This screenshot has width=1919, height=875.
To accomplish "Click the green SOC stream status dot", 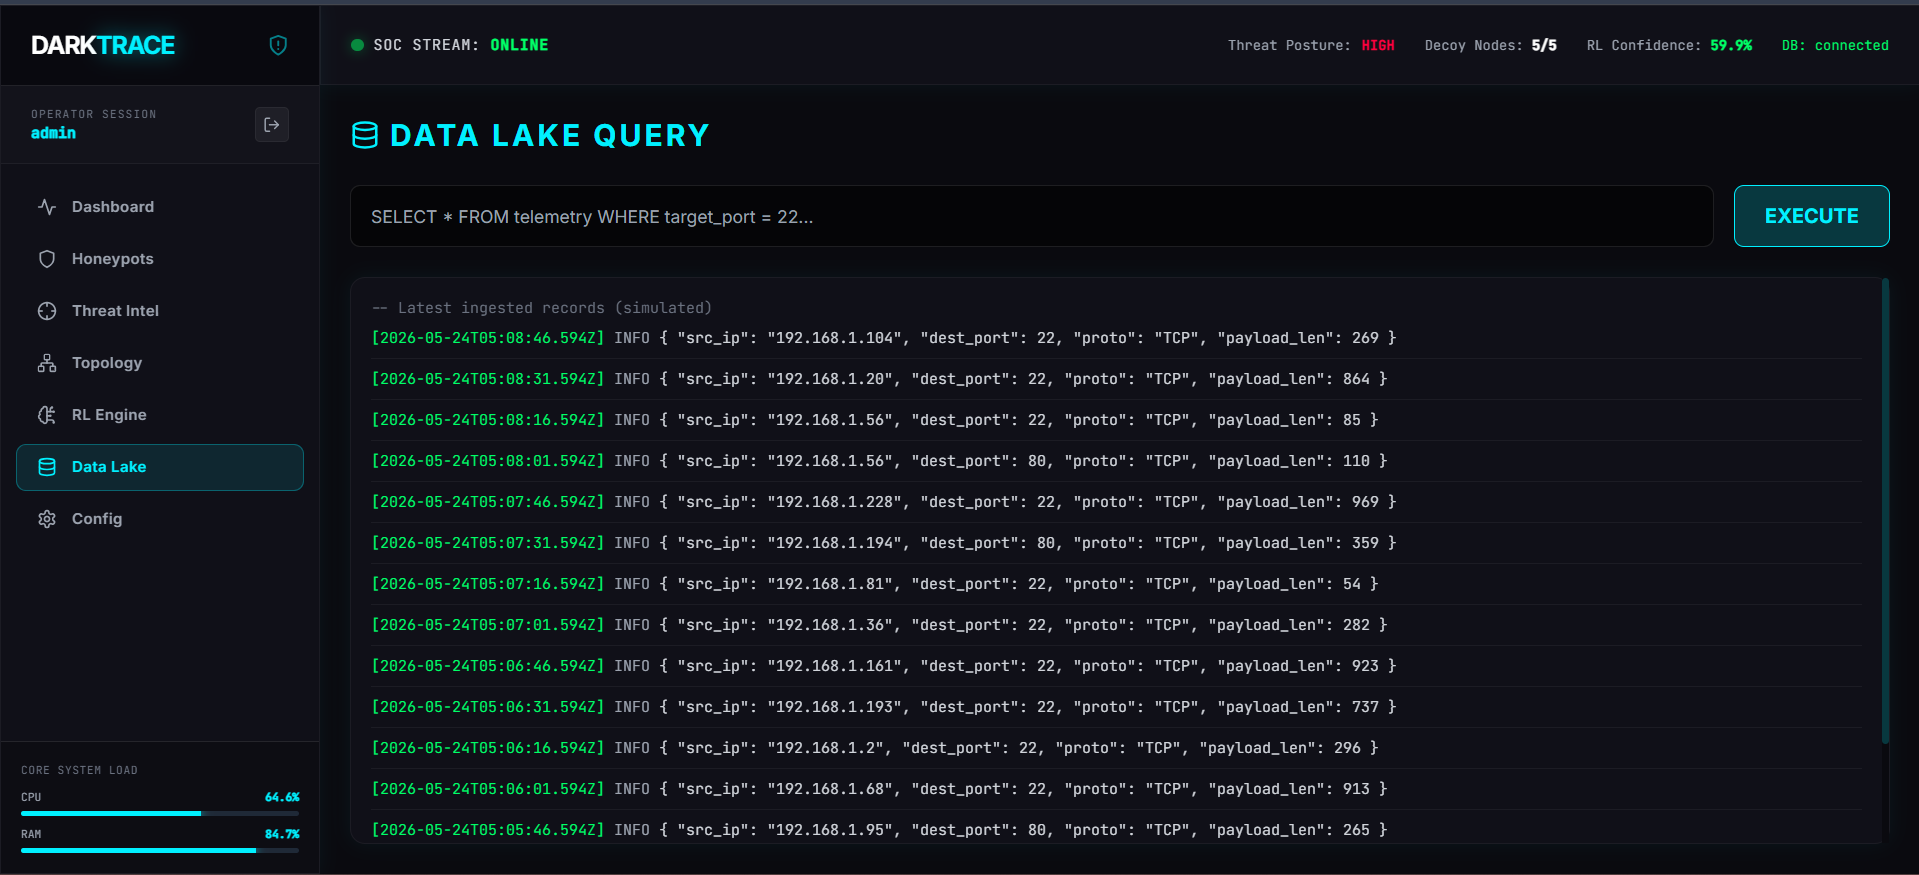I will [x=357, y=45].
